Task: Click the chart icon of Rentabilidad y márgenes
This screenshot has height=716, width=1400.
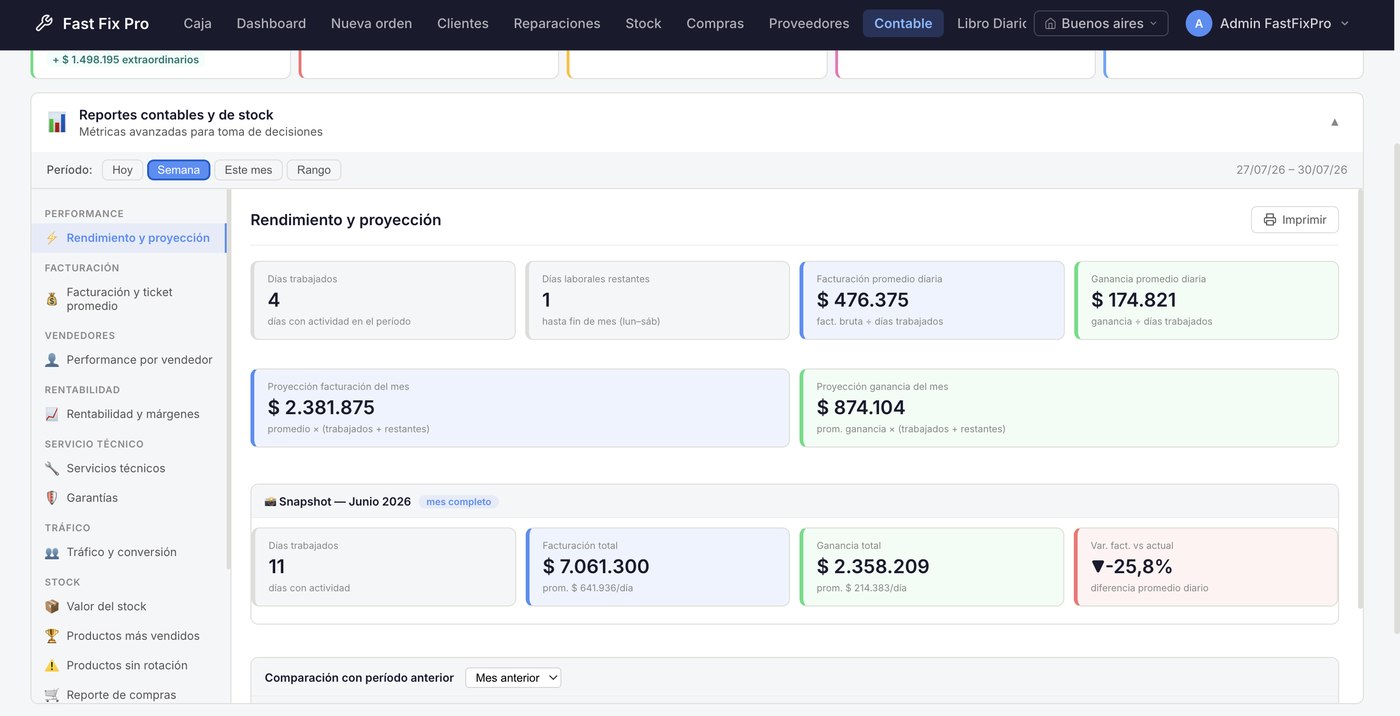Action: [x=52, y=414]
